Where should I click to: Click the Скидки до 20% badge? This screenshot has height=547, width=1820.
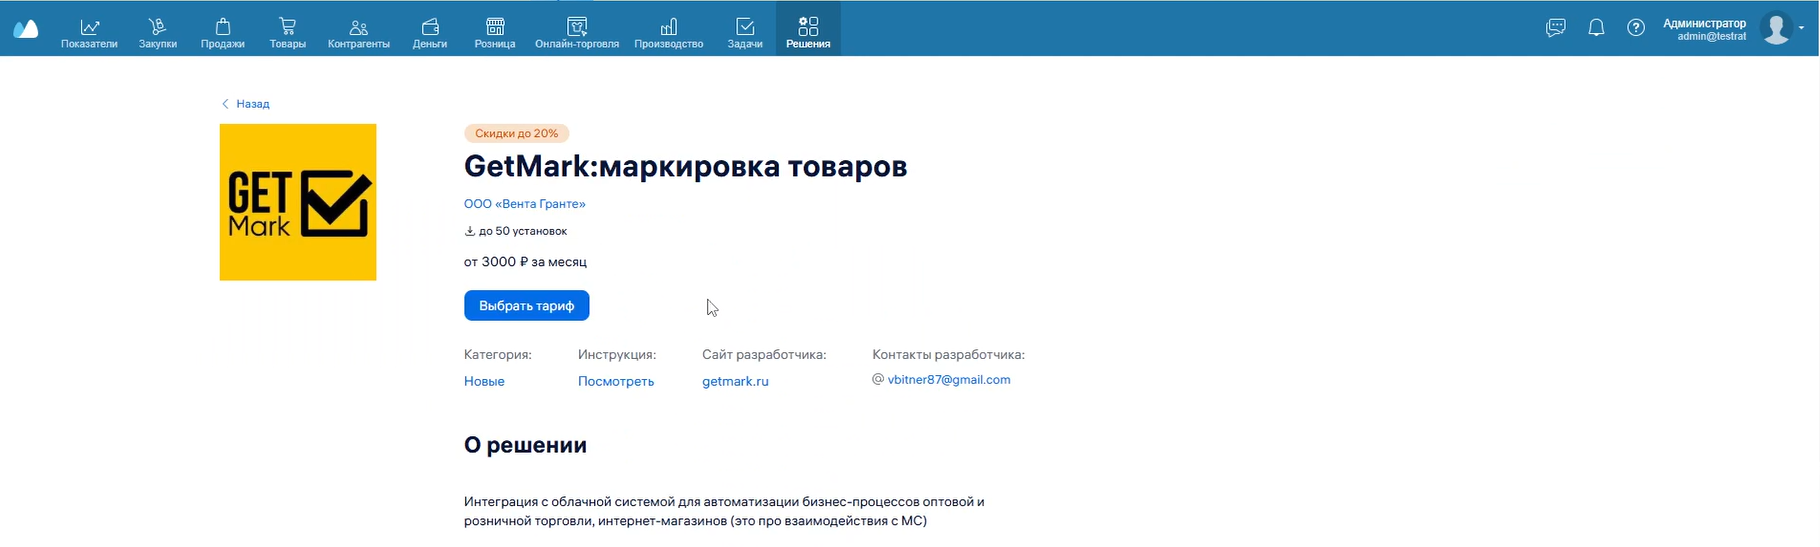[516, 133]
